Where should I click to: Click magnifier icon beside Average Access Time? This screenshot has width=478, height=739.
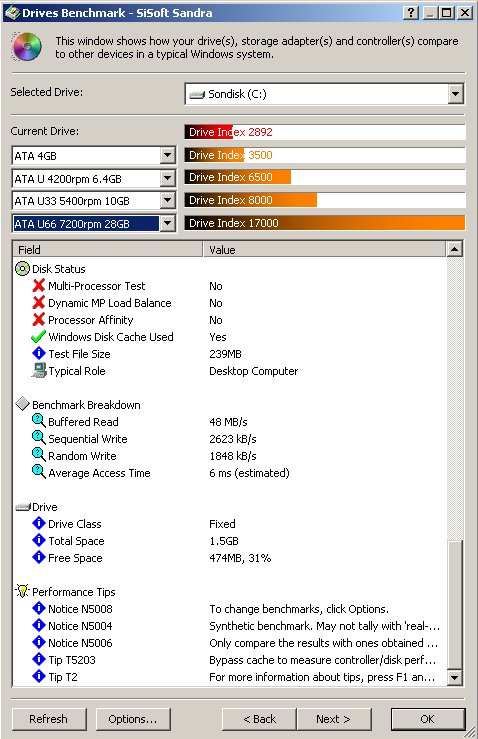[39, 472]
